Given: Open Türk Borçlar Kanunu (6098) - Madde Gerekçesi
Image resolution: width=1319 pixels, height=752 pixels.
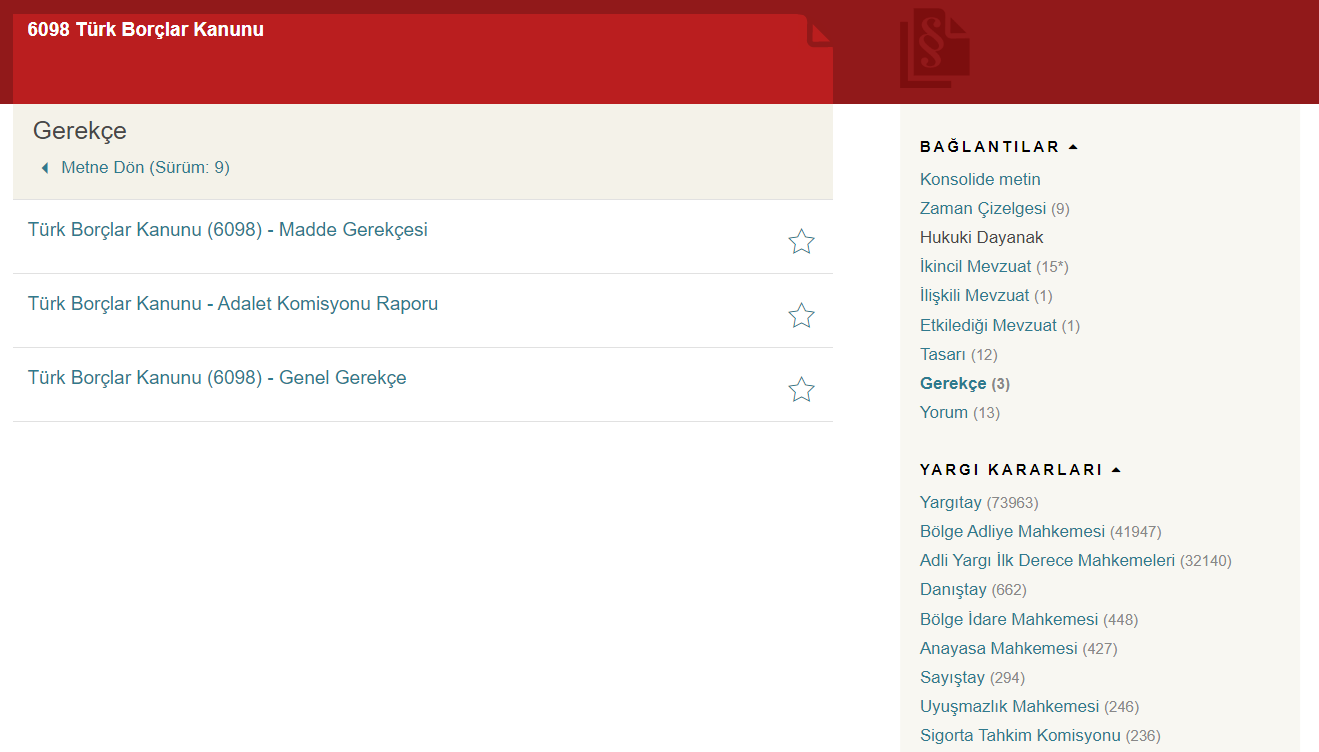Looking at the screenshot, I should coord(227,230).
